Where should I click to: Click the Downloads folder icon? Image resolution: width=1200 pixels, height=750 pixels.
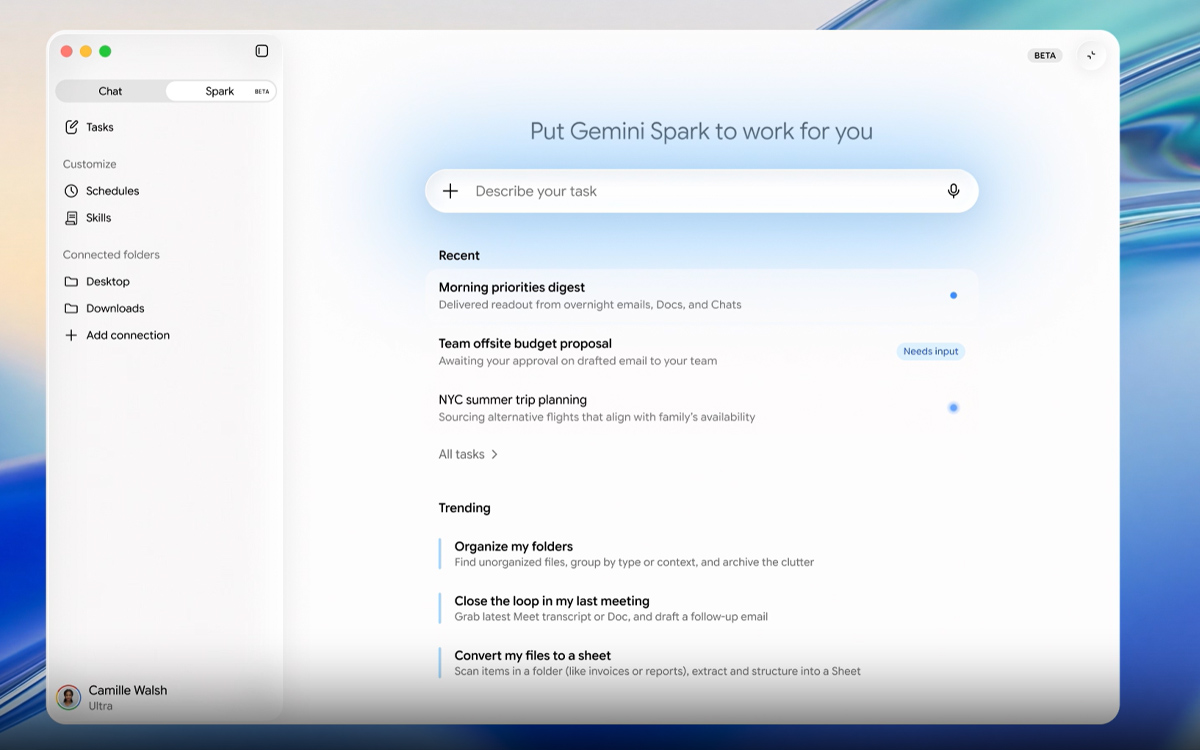click(x=71, y=309)
